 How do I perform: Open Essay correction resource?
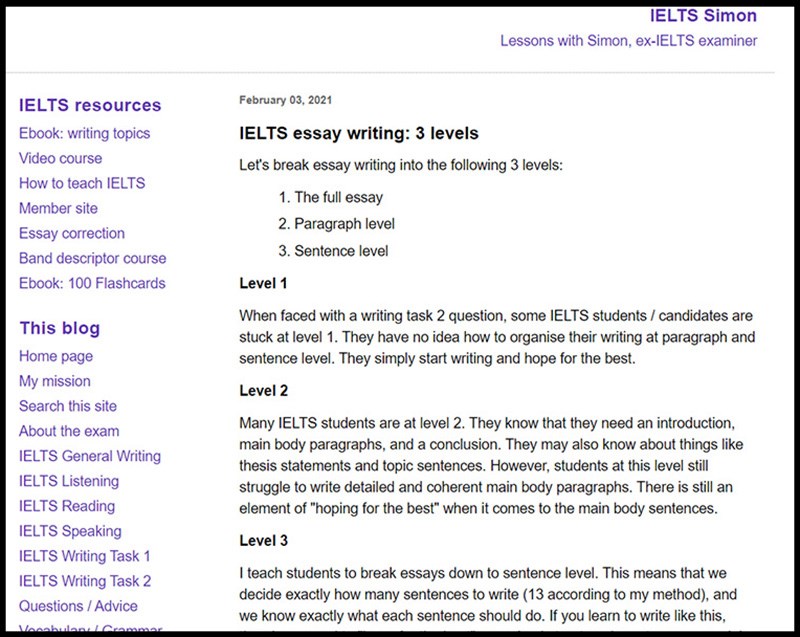[72, 233]
